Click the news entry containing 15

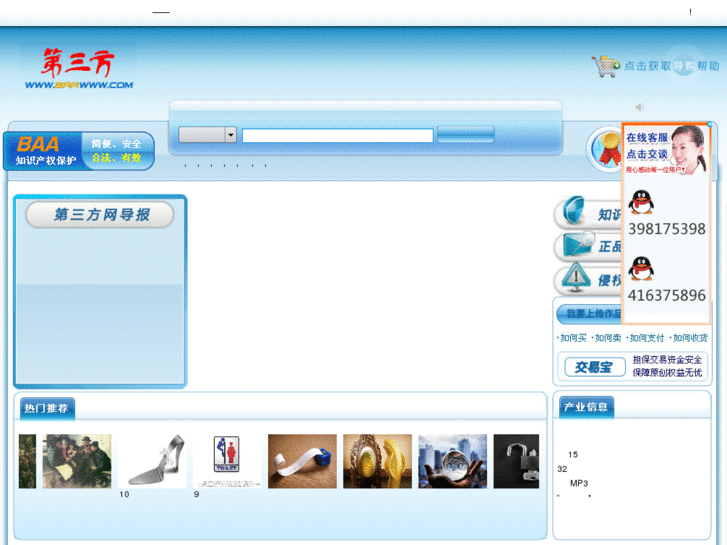click(x=573, y=455)
